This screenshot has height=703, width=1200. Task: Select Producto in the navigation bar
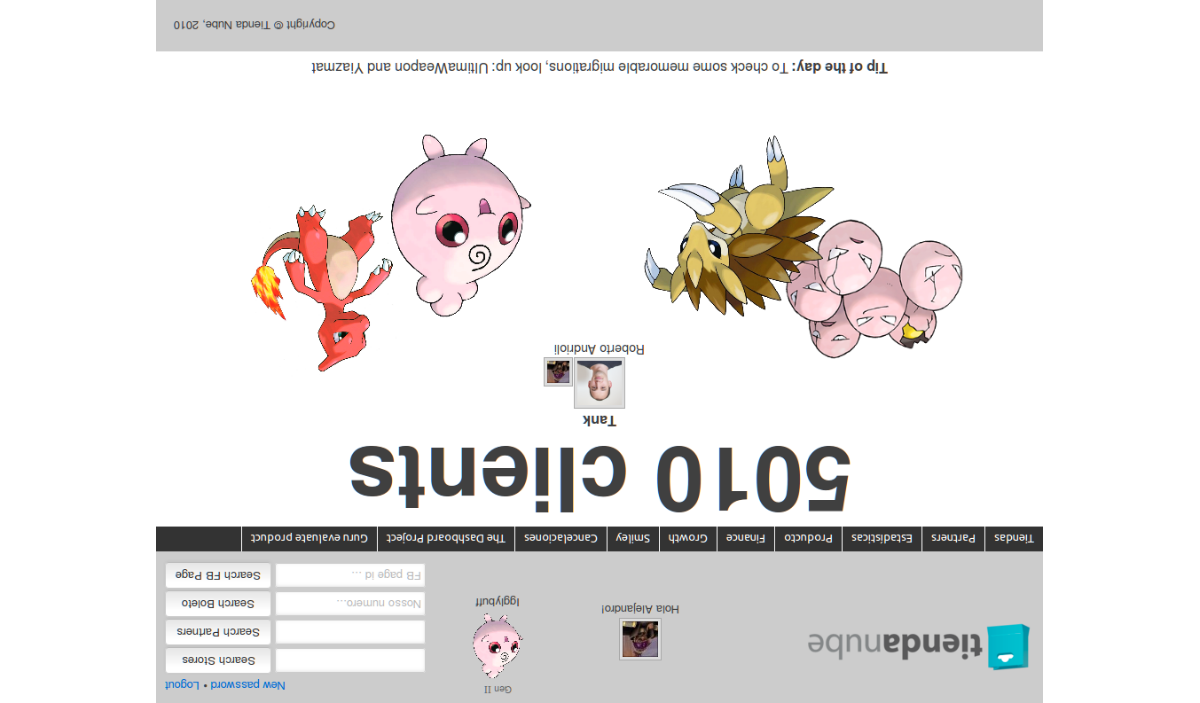[x=808, y=539]
